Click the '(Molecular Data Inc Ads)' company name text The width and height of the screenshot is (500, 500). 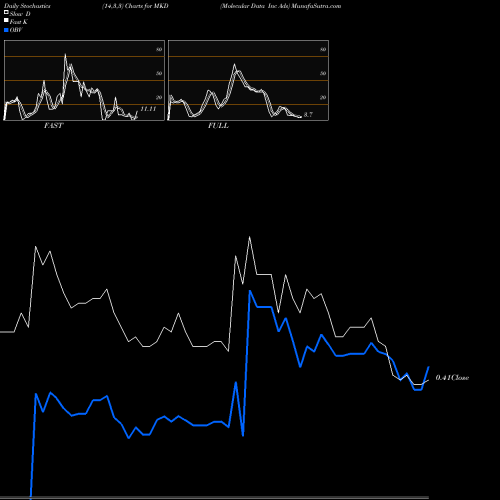[255, 6]
